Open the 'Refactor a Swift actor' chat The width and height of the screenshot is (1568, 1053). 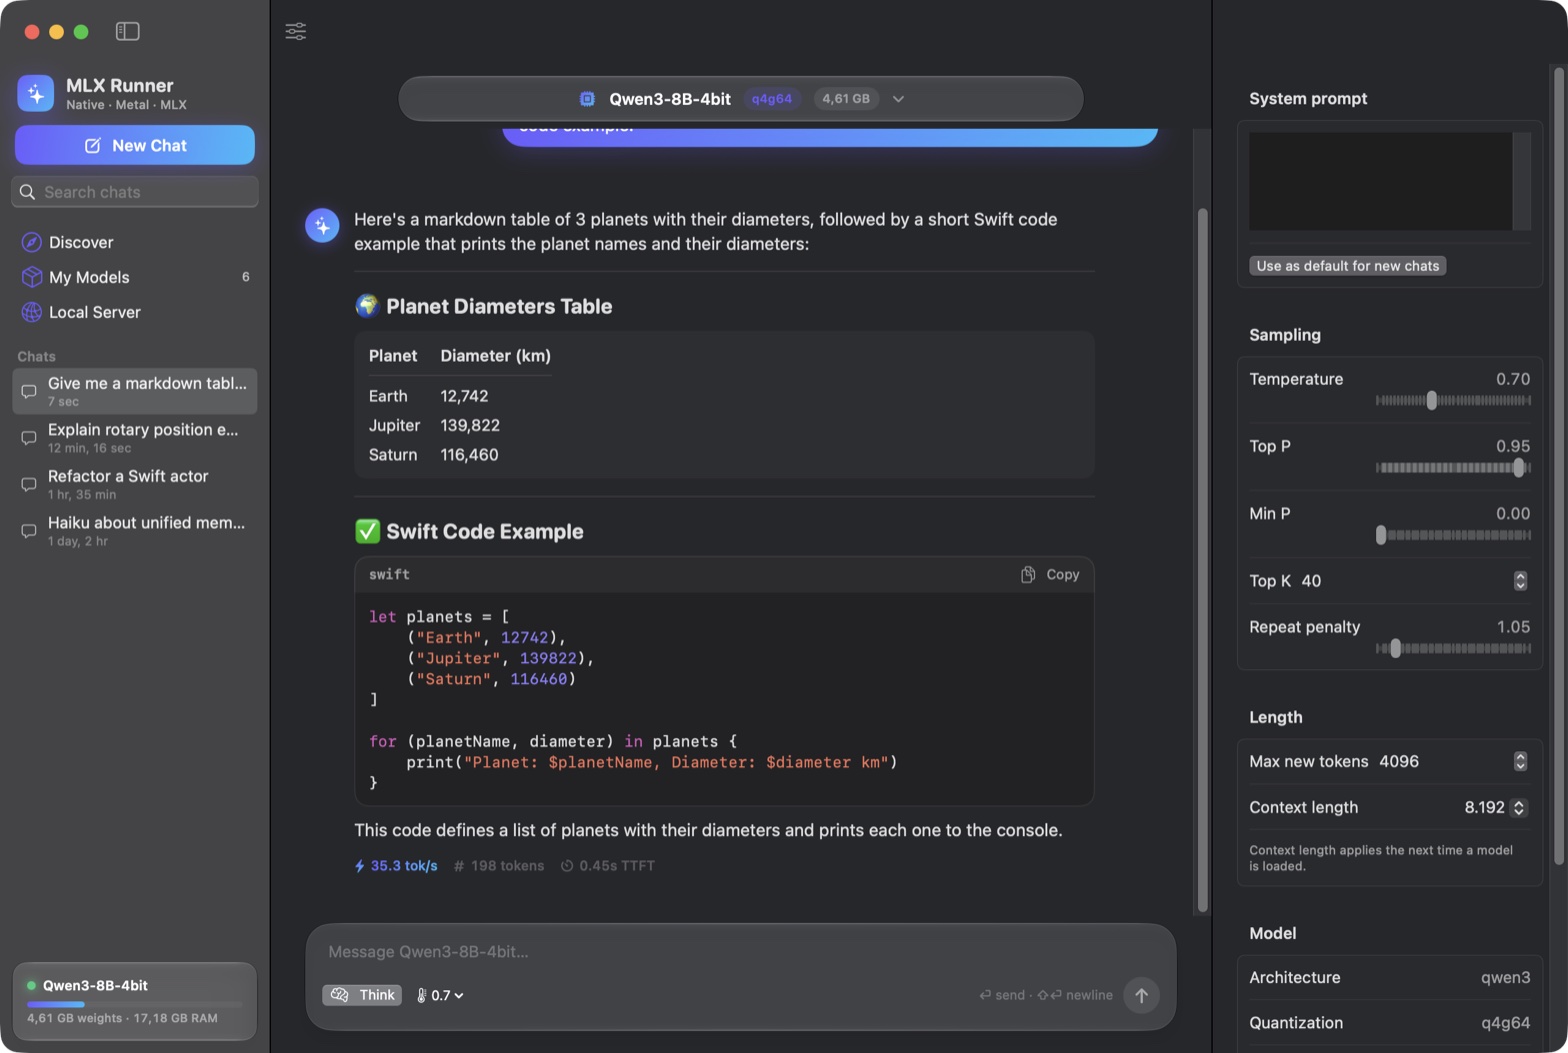click(x=135, y=484)
